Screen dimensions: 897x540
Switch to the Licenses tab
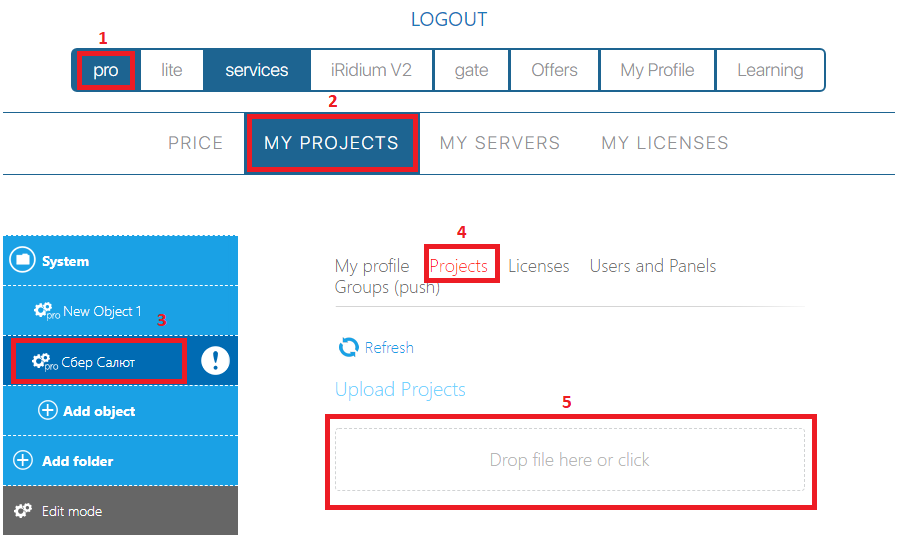coord(538,266)
